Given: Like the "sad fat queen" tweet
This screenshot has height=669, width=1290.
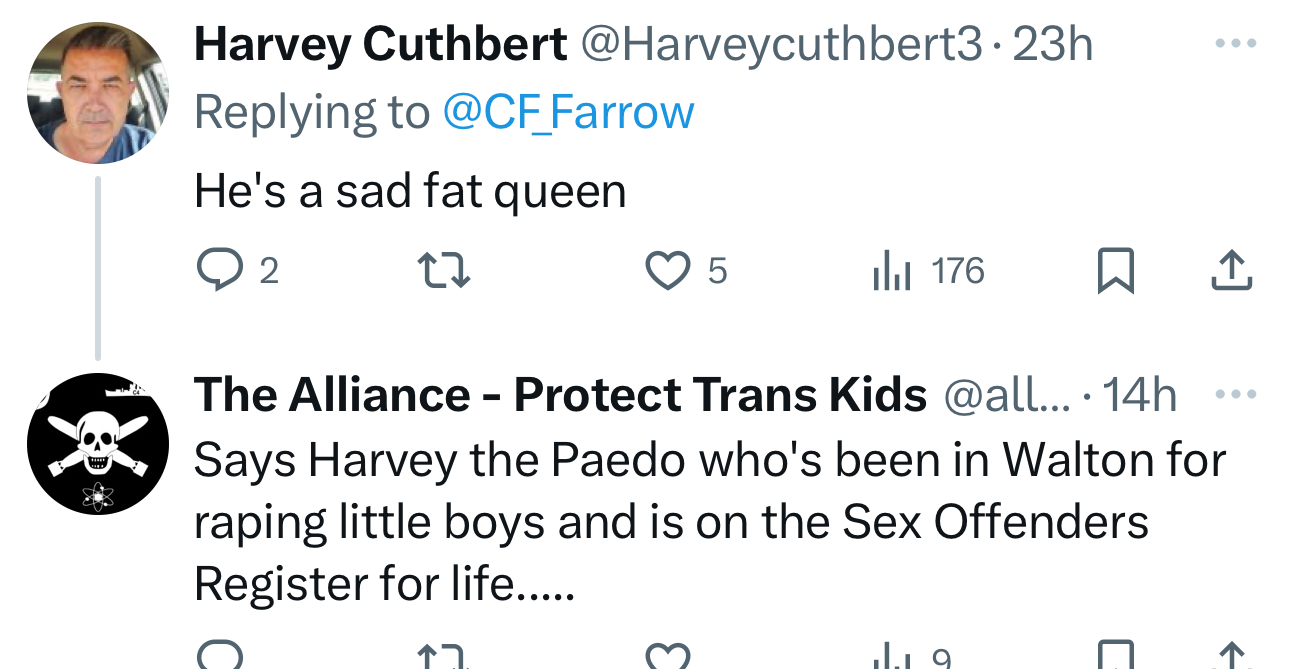Looking at the screenshot, I should pos(665,271).
